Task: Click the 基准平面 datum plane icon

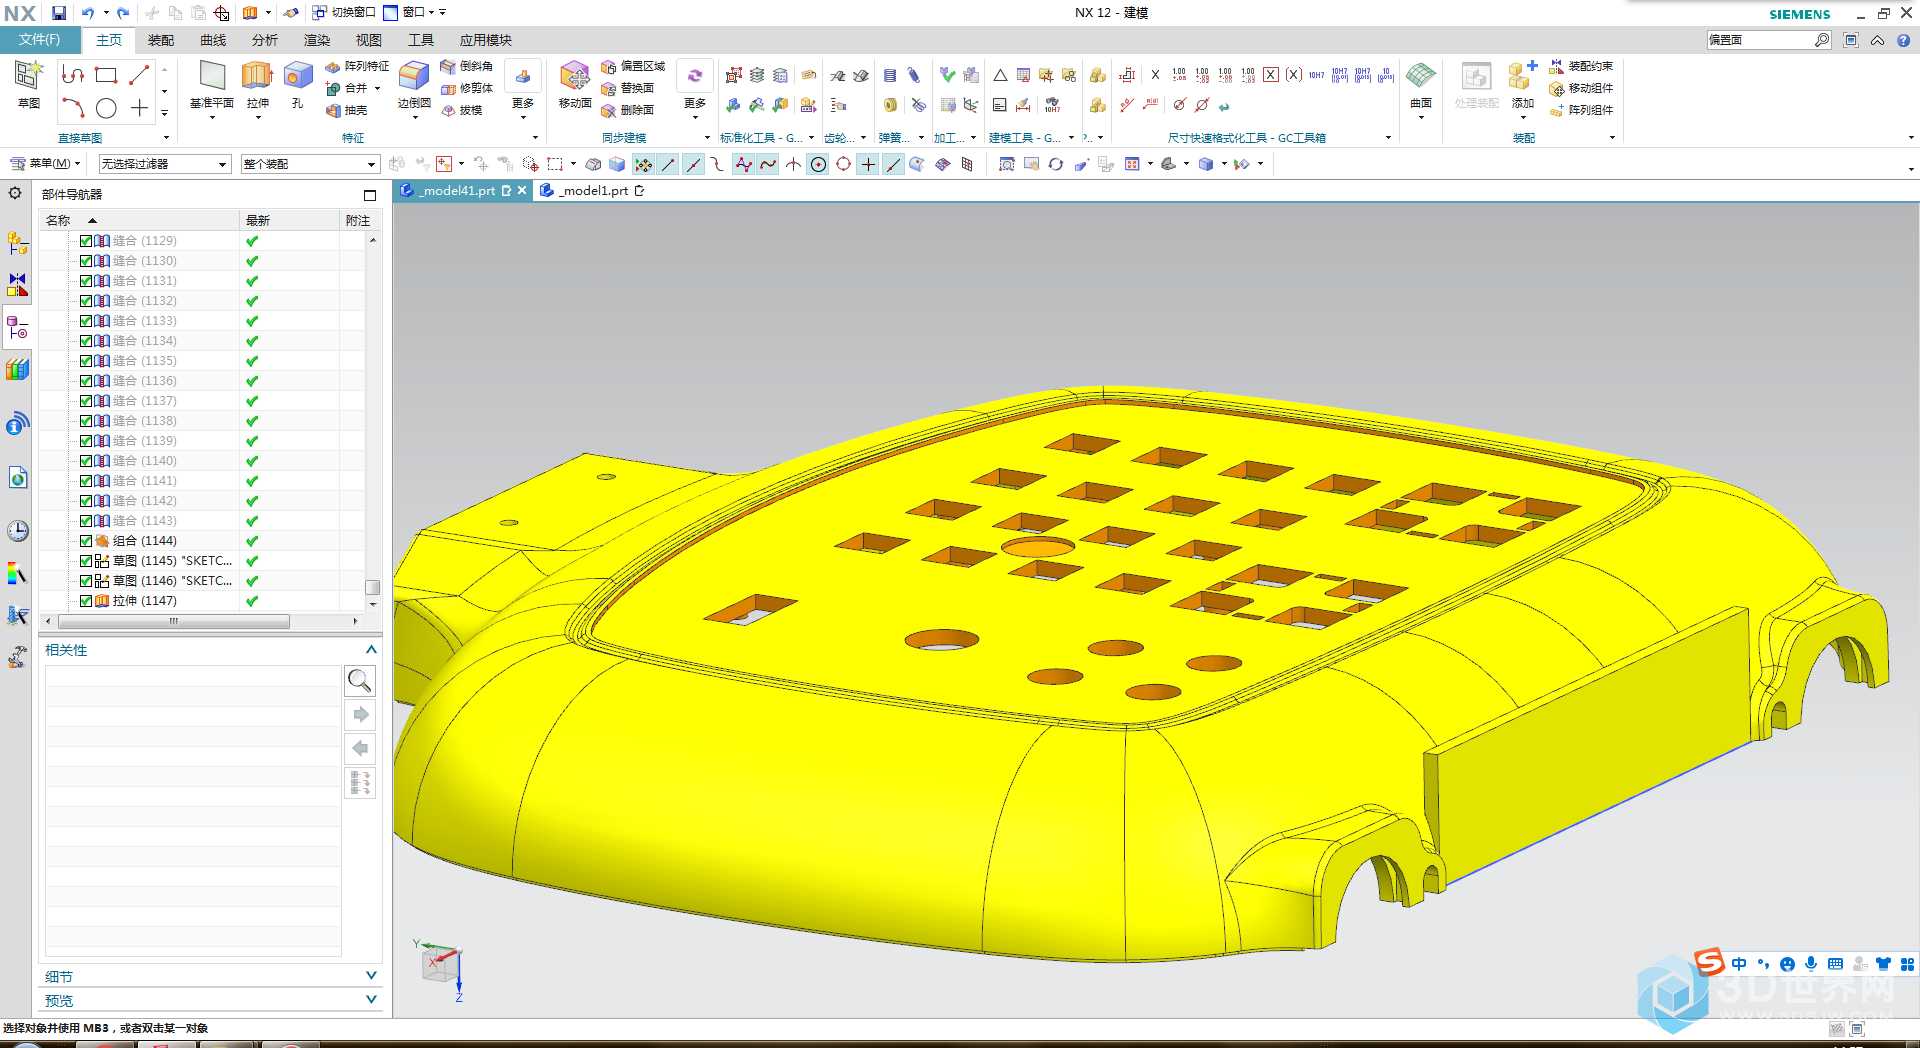Action: point(212,76)
